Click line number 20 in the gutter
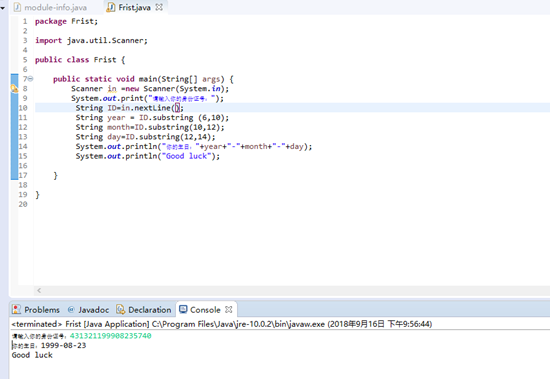Viewport: 550px width, 379px height. pyautogui.click(x=23, y=204)
